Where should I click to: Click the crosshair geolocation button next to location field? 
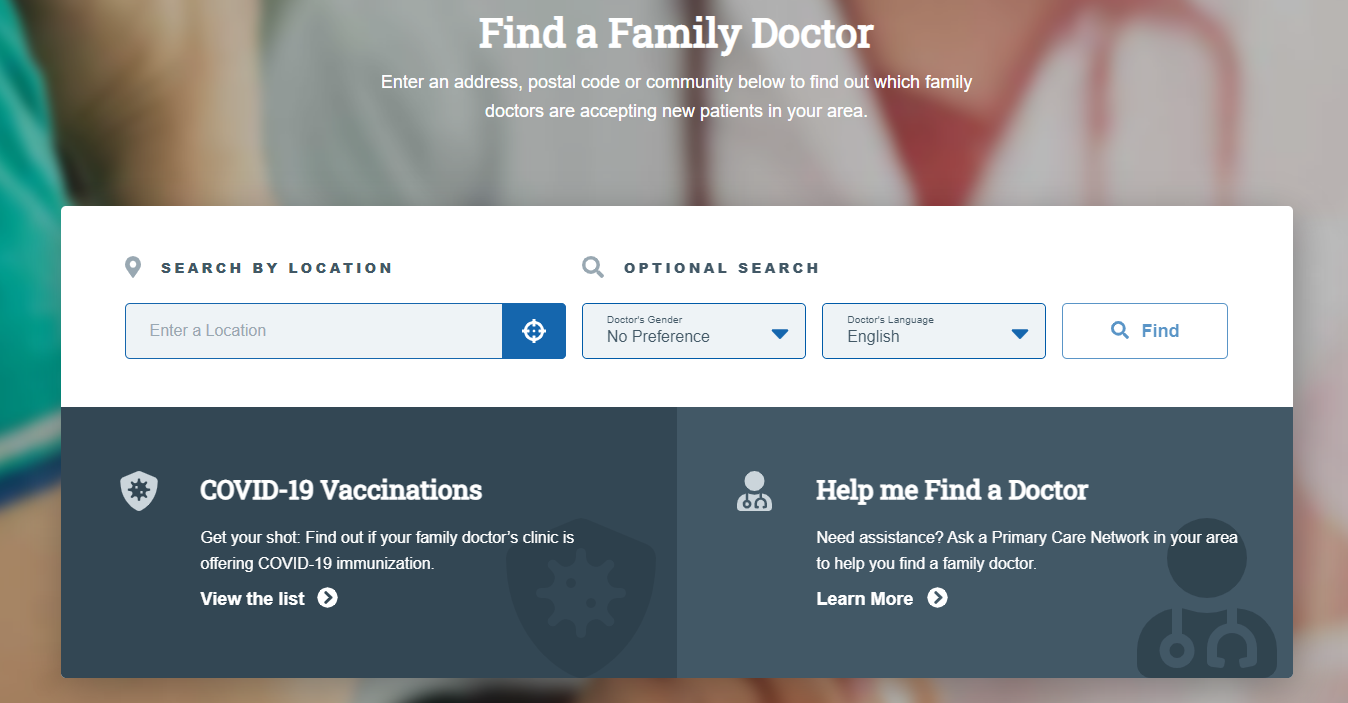534,330
